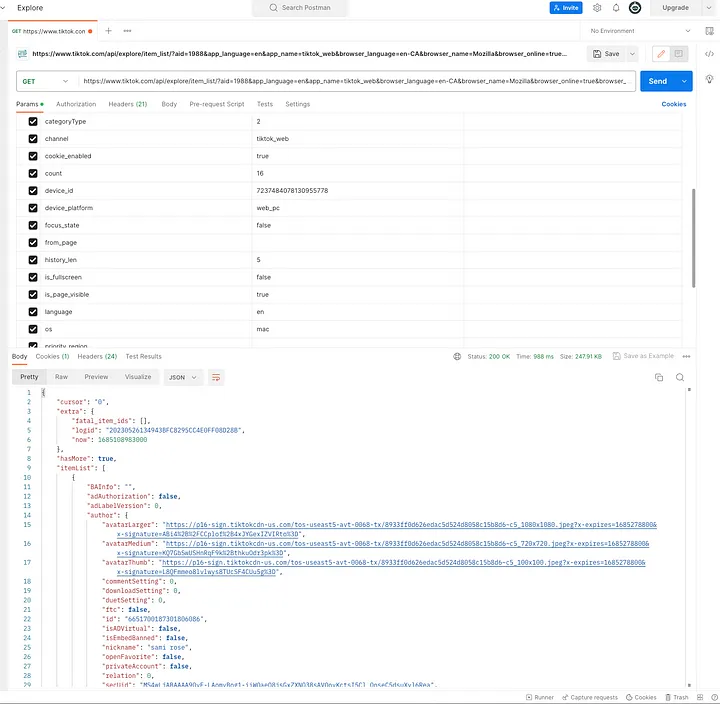Image resolution: width=720 pixels, height=704 pixels.
Task: Open the Test Results tab
Action: 143,356
